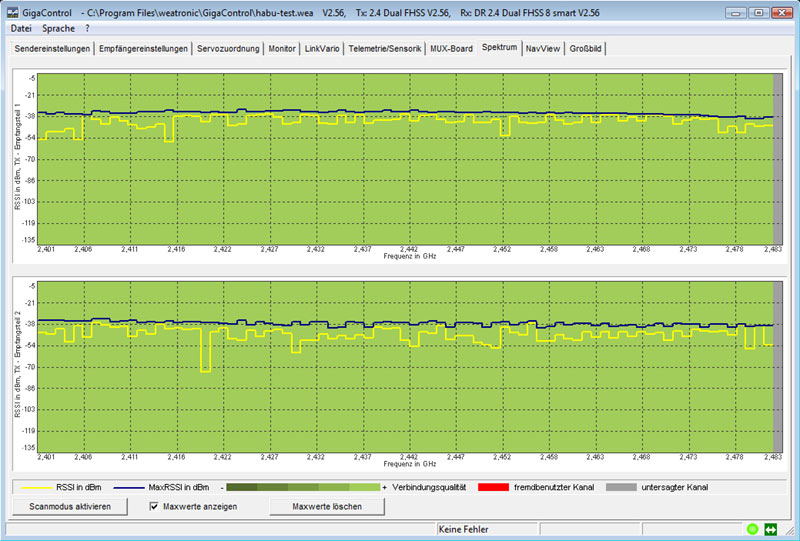
Task: Click the GigaControl app icon in title bar
Action: [12, 13]
